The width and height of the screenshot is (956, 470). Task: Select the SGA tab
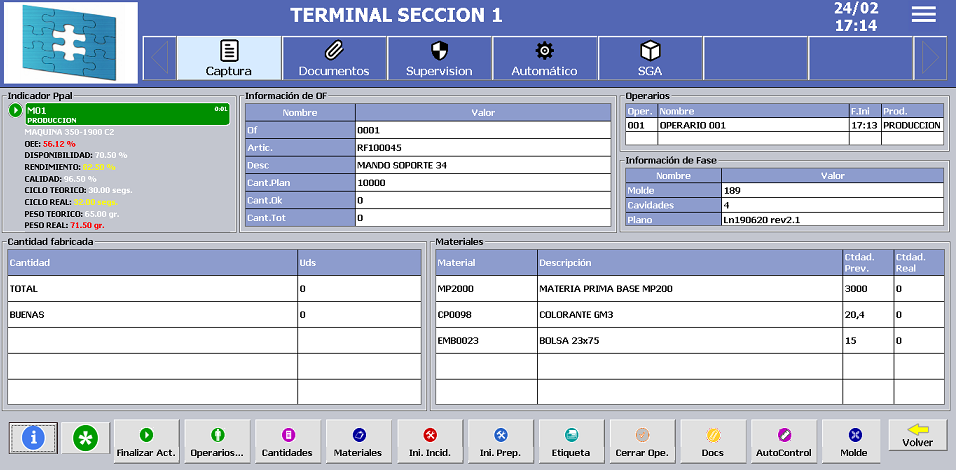click(650, 58)
